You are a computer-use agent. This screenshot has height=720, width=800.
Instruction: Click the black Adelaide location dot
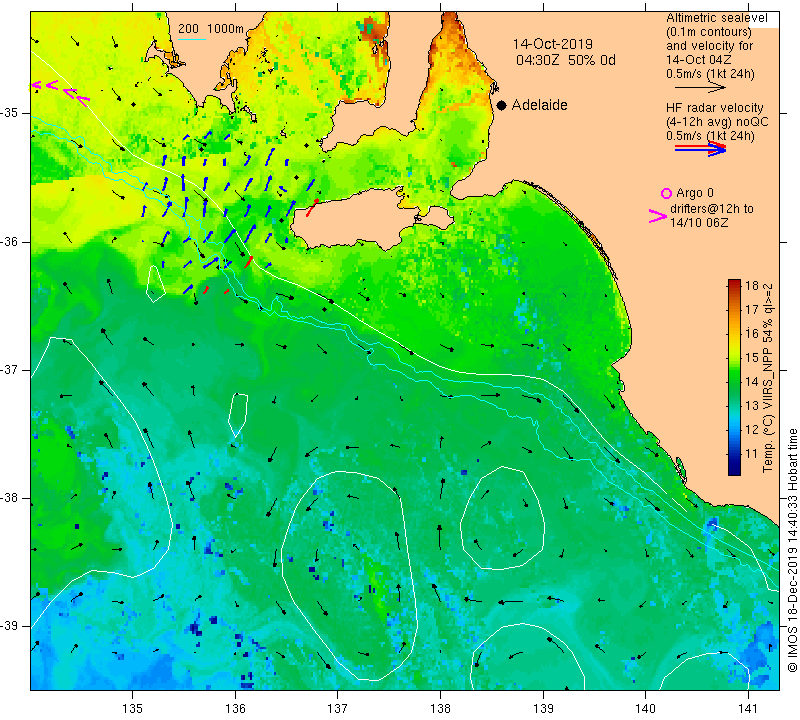tap(502, 105)
